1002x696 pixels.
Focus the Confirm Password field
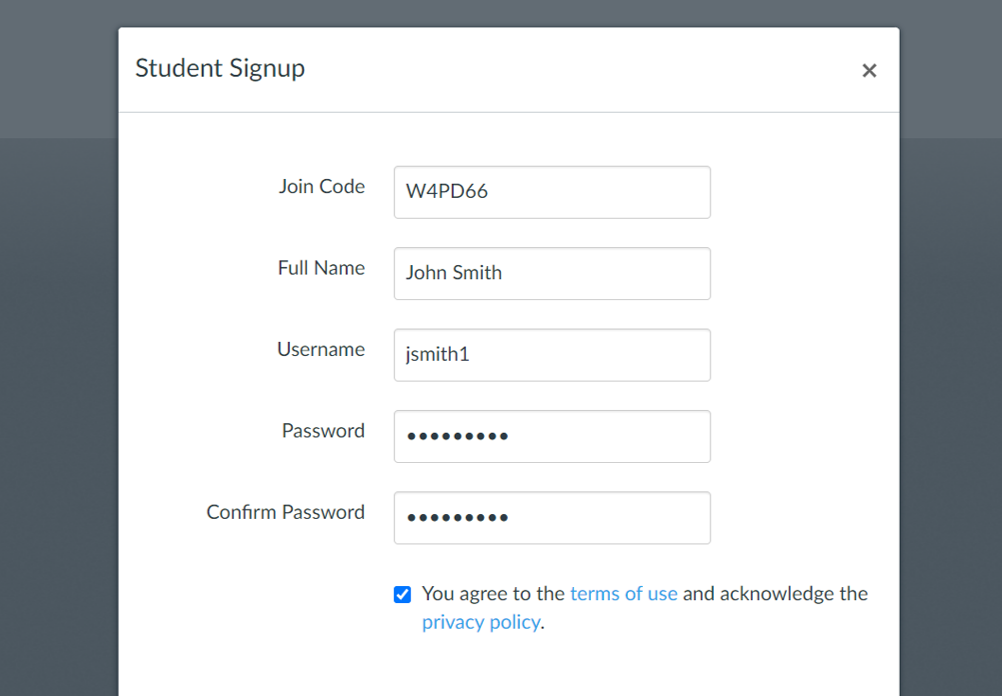coord(552,518)
